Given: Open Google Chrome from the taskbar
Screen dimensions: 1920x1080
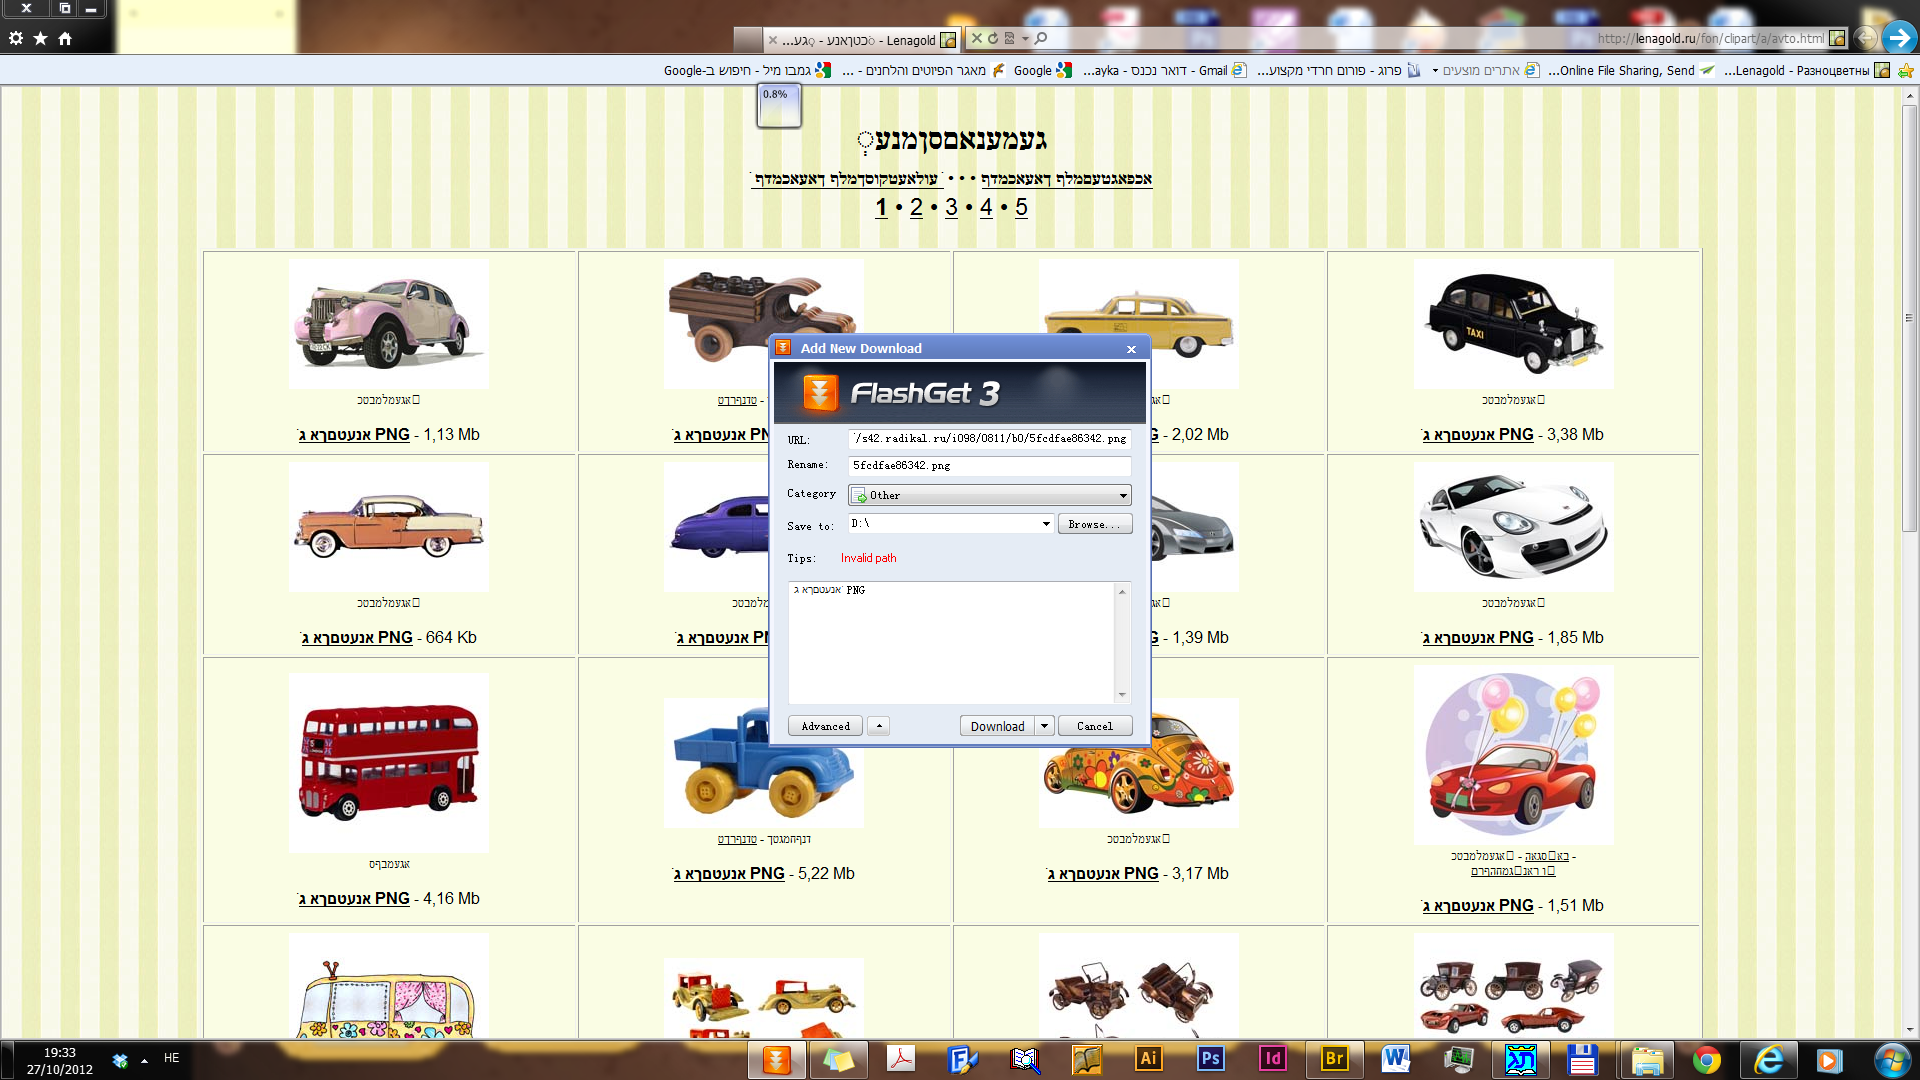Looking at the screenshot, I should (1707, 1060).
